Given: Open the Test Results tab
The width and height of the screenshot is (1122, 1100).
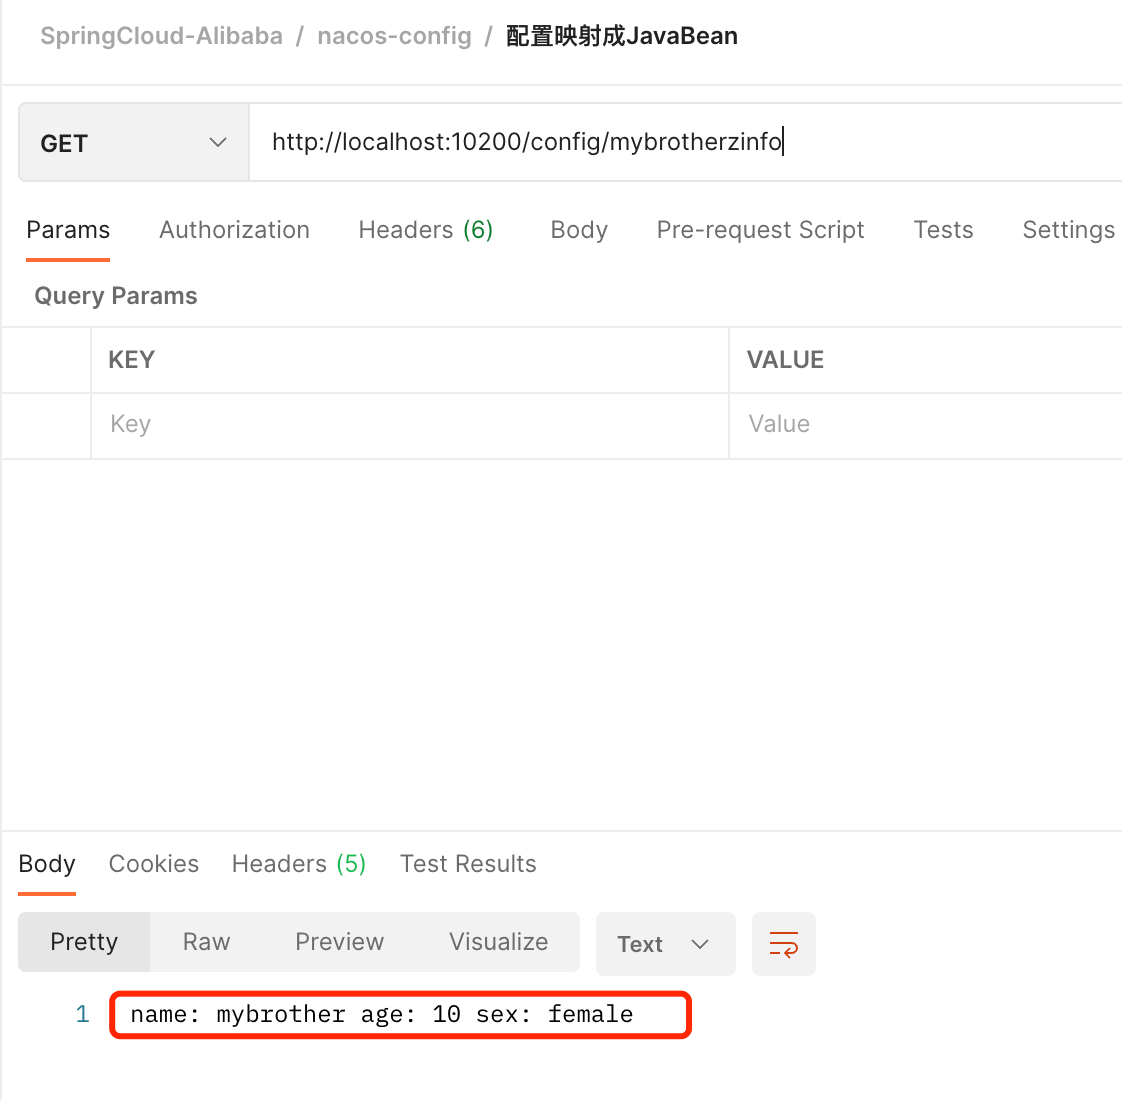Looking at the screenshot, I should point(468,864).
